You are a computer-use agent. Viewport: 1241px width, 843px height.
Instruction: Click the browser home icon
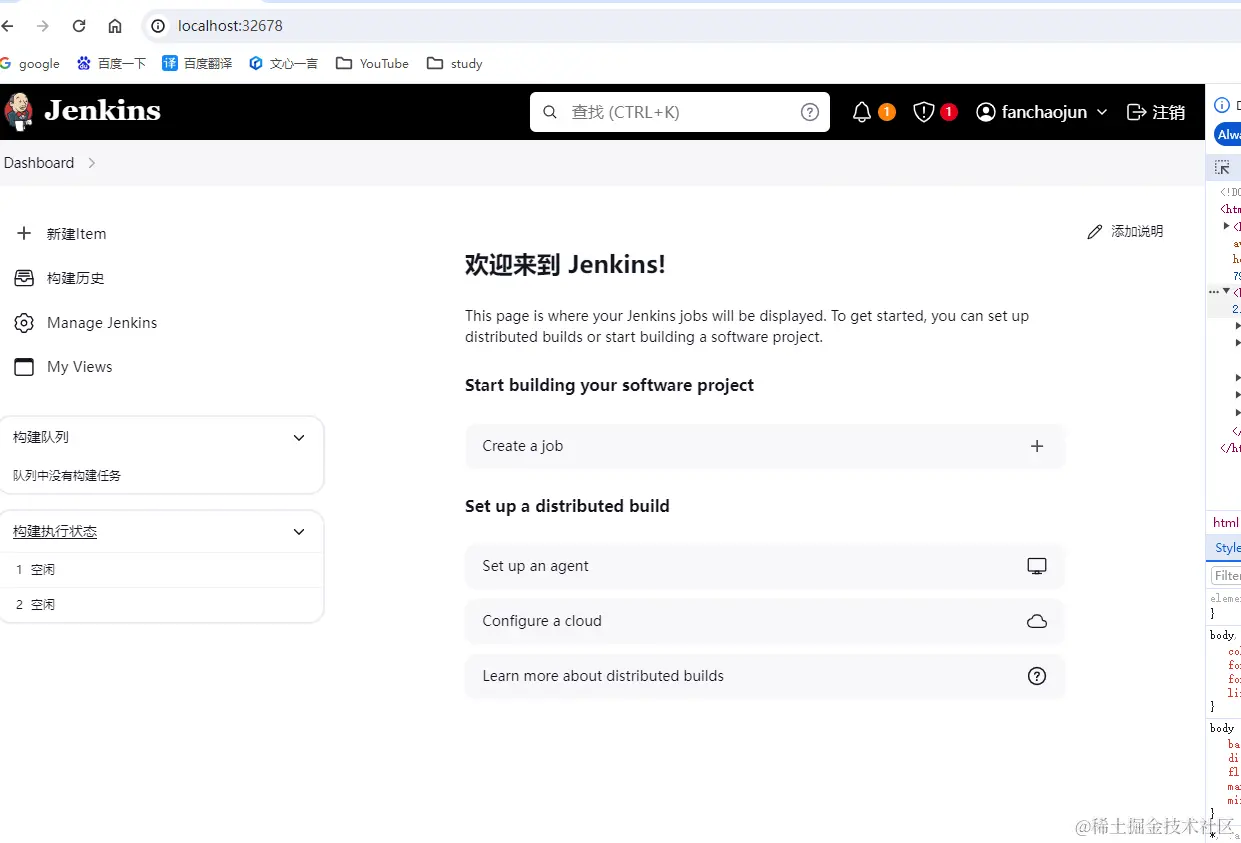115,26
